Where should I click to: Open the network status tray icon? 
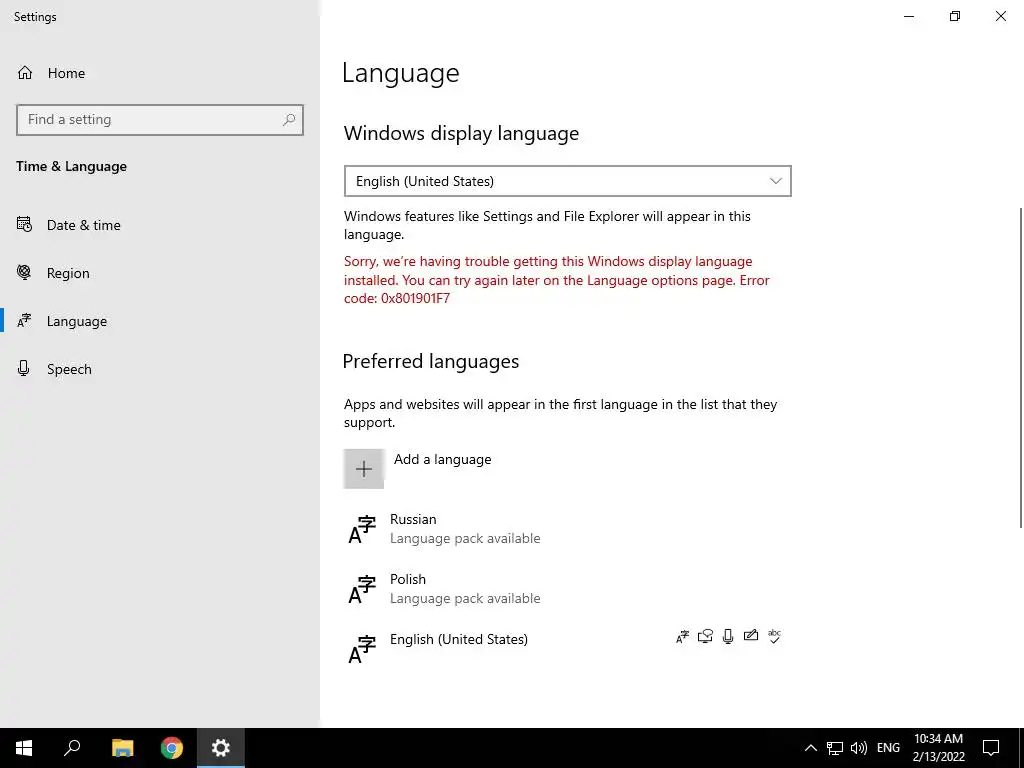[x=835, y=748]
